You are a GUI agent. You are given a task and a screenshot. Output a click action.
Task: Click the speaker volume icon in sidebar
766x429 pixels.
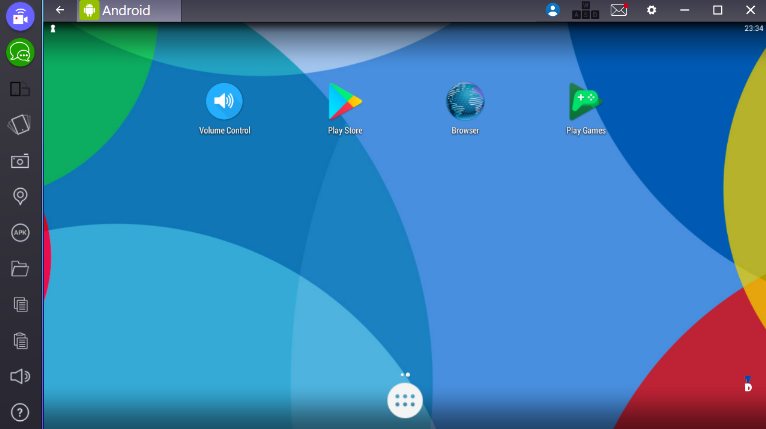point(20,376)
